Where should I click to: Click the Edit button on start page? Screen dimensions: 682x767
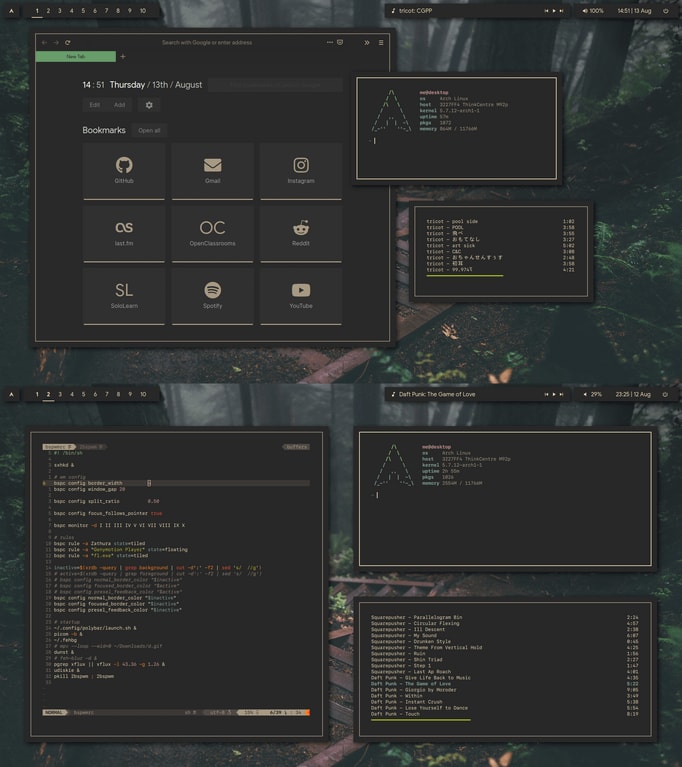point(94,105)
